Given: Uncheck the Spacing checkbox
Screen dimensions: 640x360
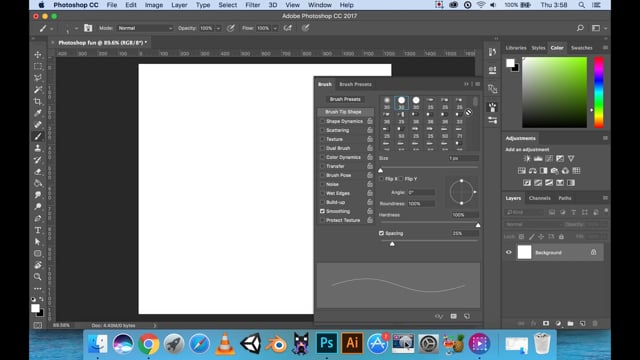Looking at the screenshot, I should tap(381, 233).
